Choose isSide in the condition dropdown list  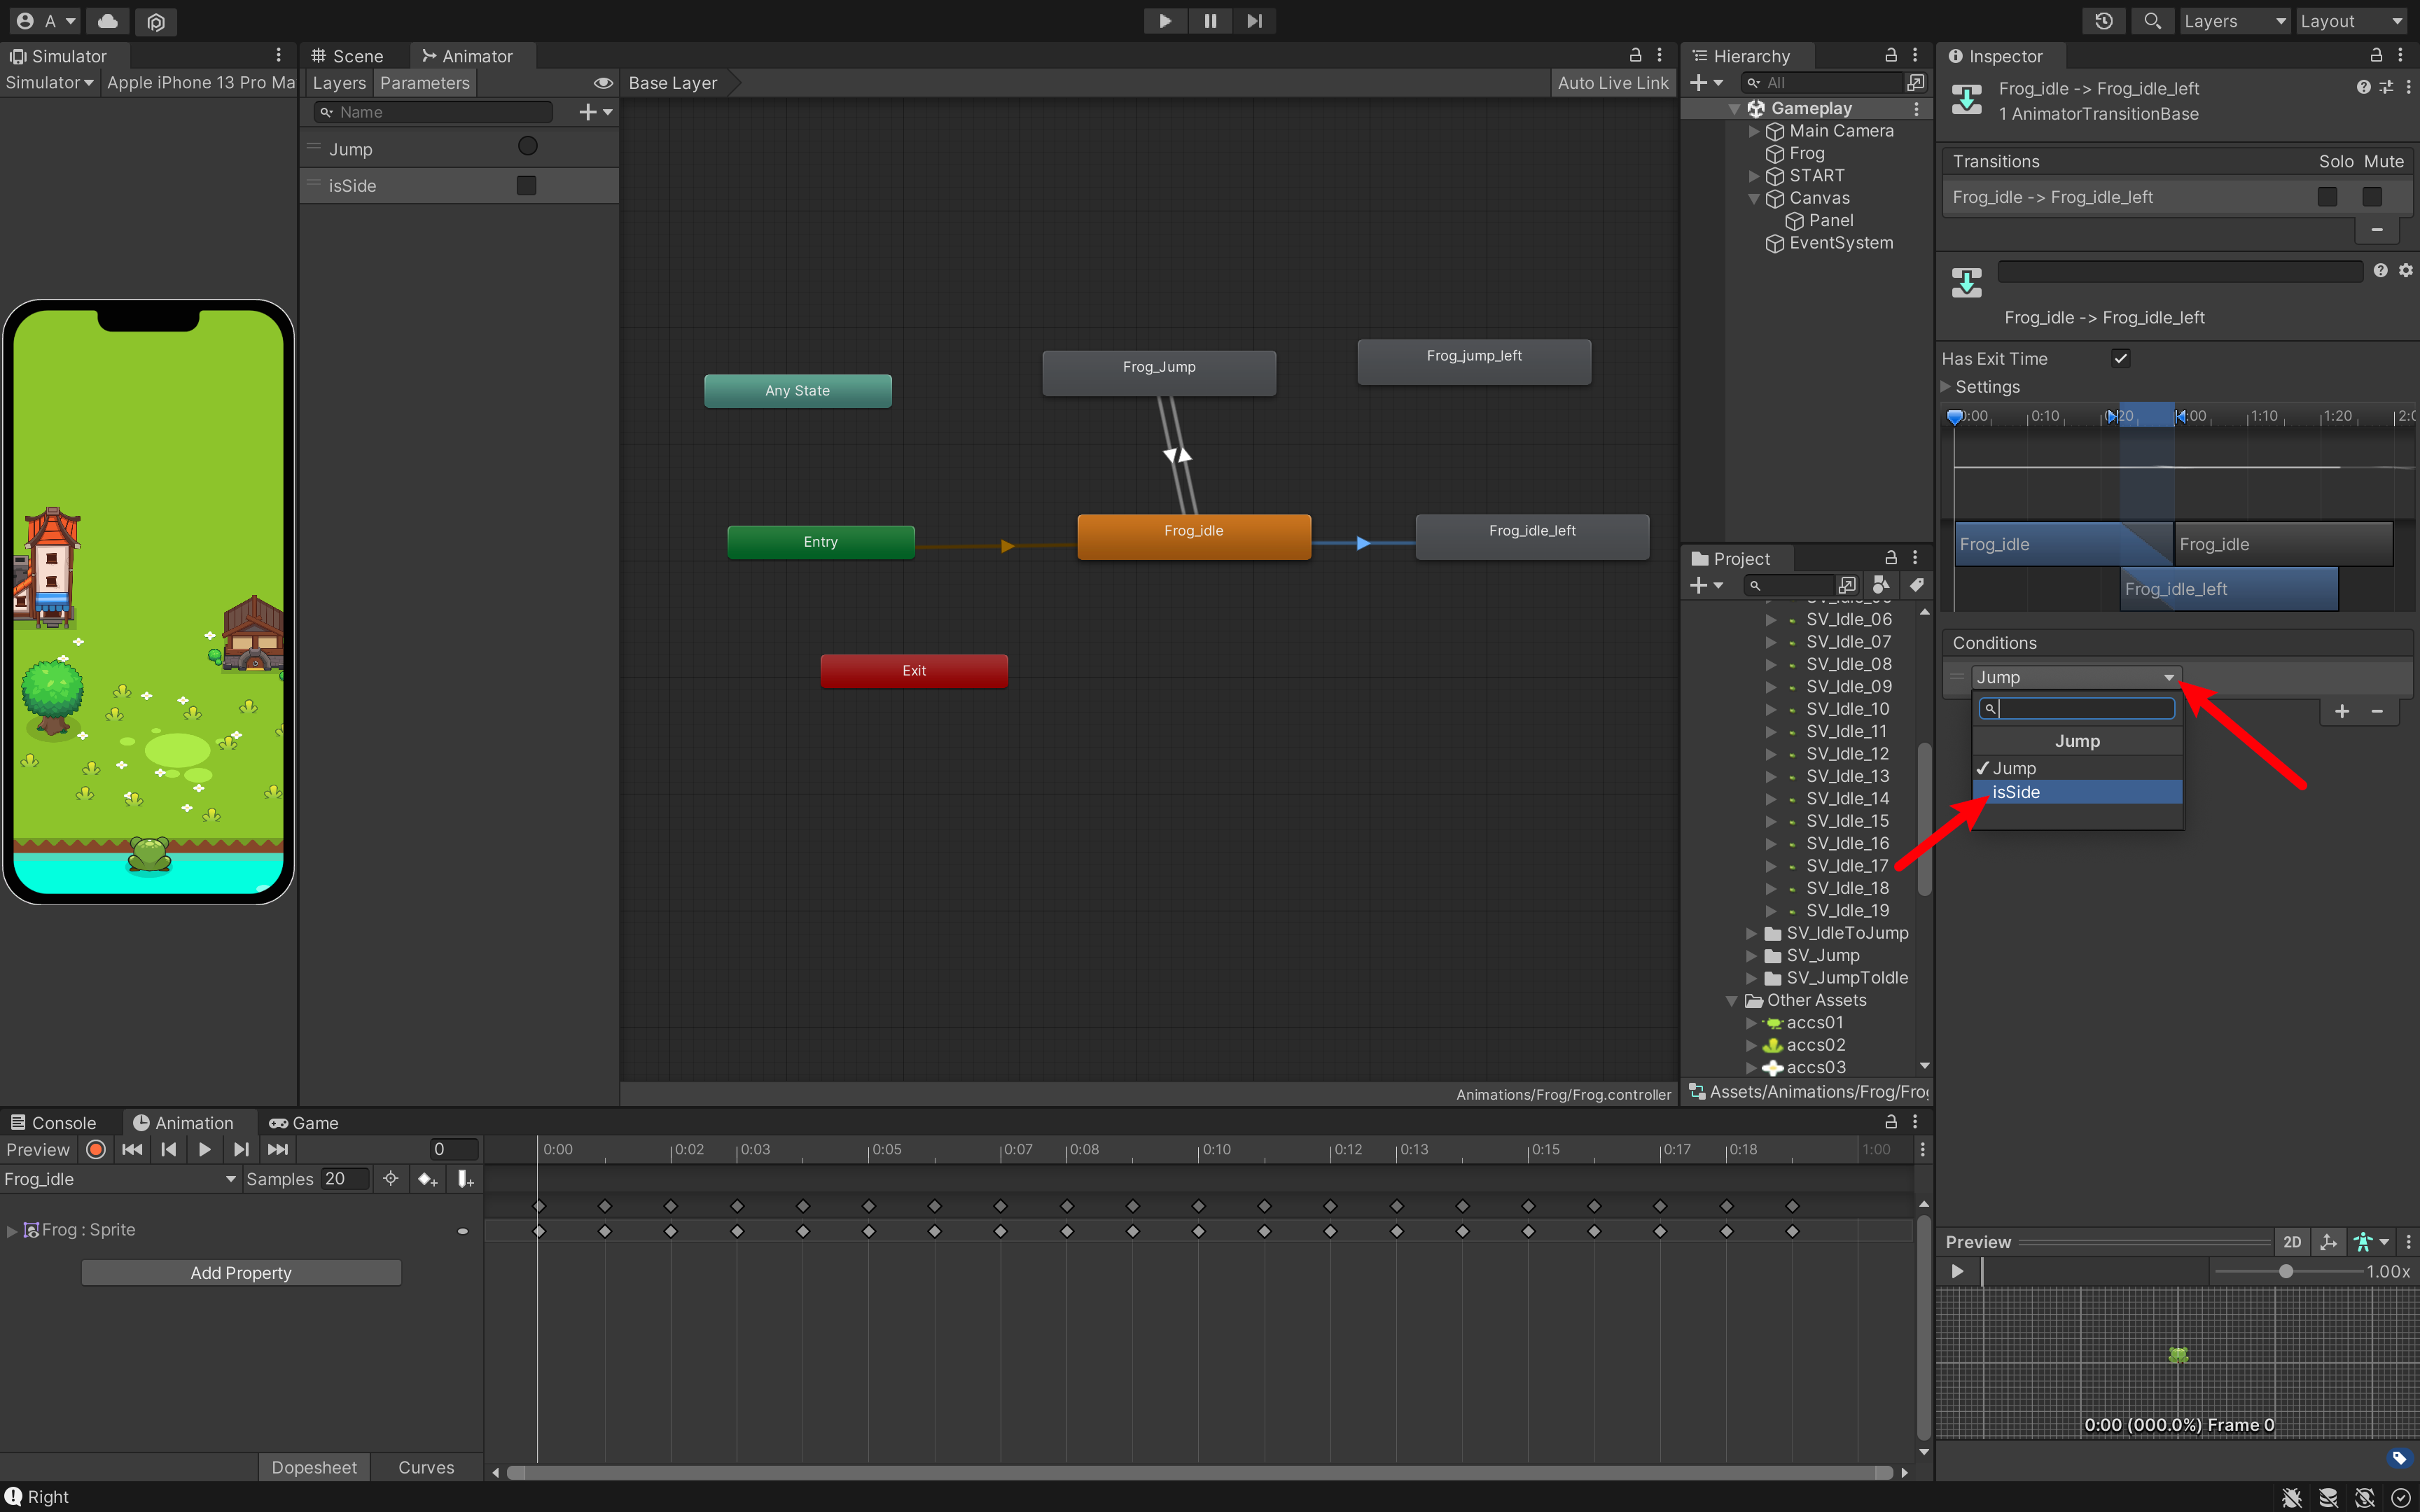pos(2077,792)
